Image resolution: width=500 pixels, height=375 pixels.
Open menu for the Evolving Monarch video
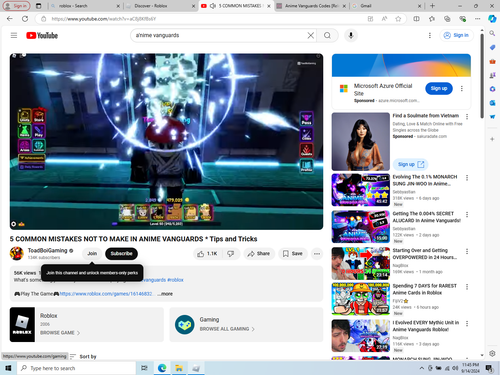click(467, 178)
